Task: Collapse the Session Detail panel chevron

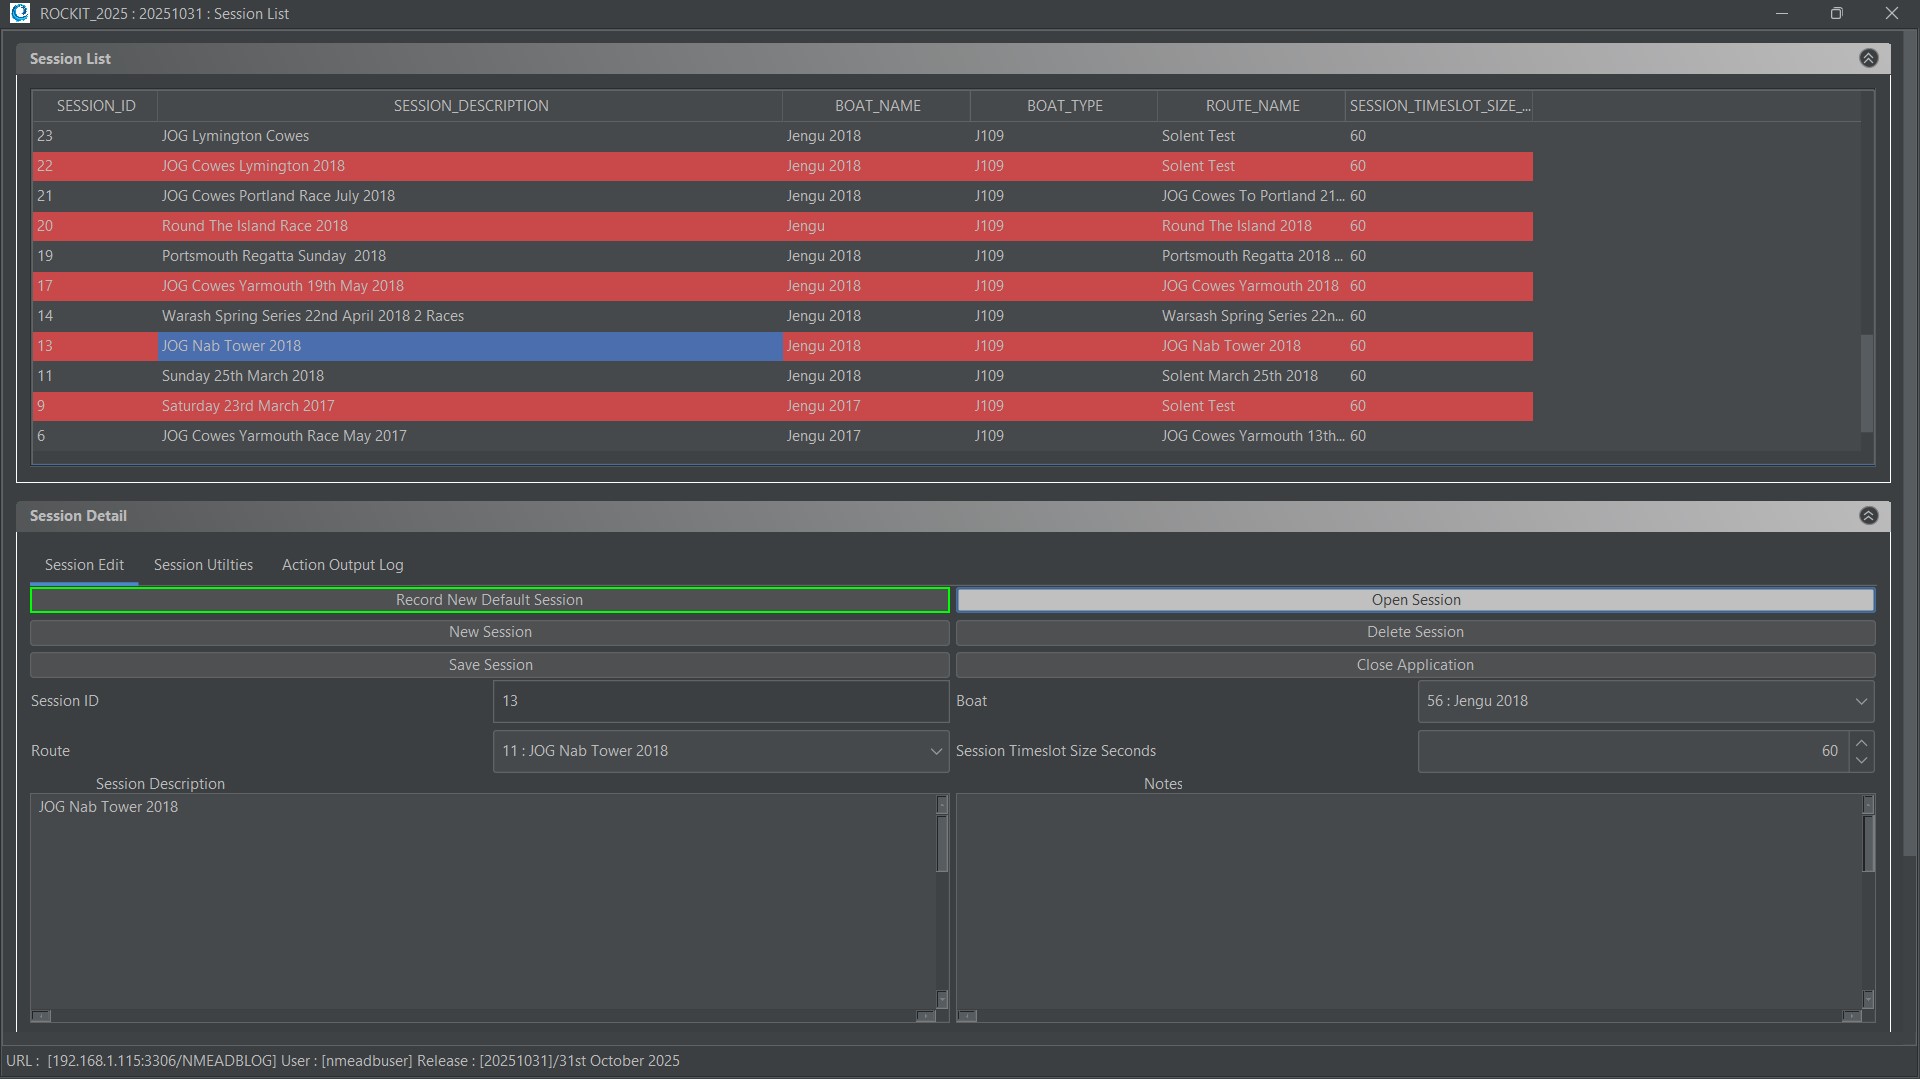Action: (1868, 516)
